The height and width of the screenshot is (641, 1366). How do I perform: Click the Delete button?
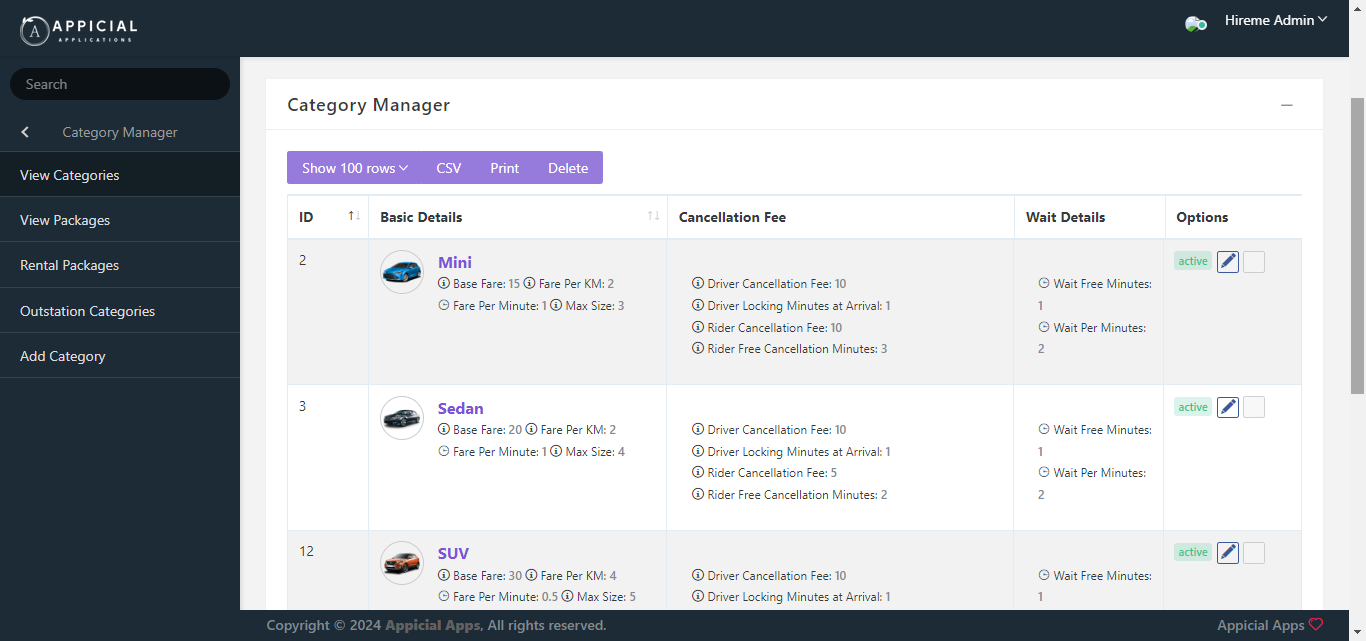click(x=568, y=168)
